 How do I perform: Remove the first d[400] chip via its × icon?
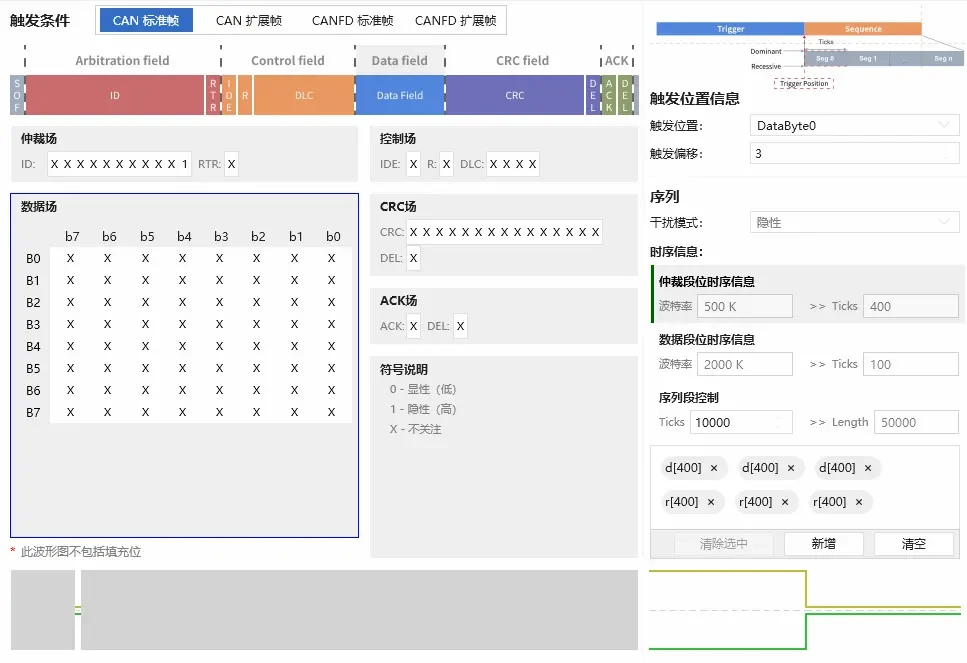pos(712,467)
